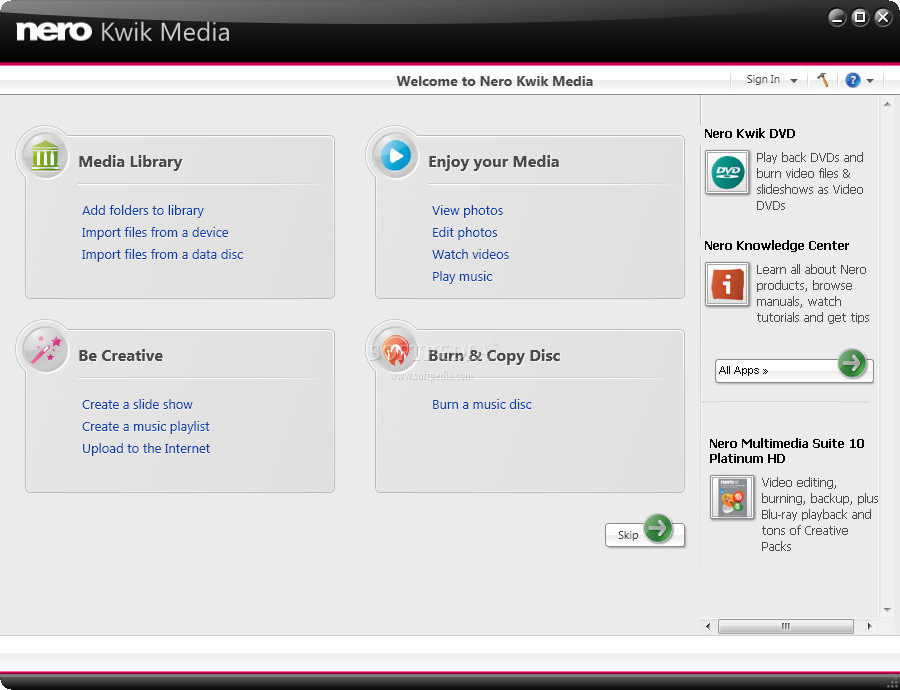
Task: Click the Media Library building icon
Action: click(45, 155)
